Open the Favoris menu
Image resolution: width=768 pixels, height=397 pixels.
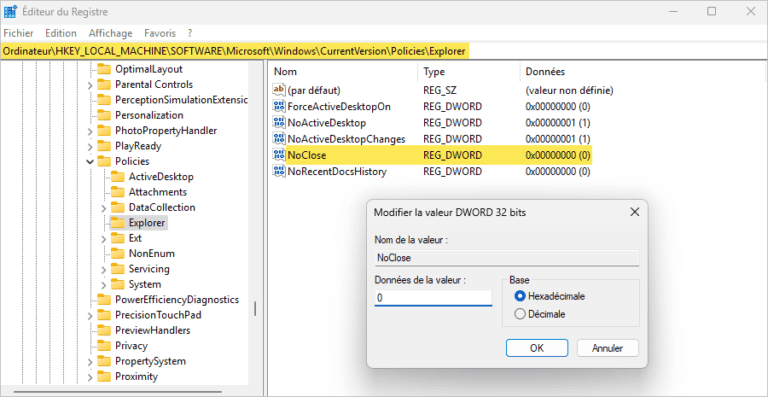160,33
